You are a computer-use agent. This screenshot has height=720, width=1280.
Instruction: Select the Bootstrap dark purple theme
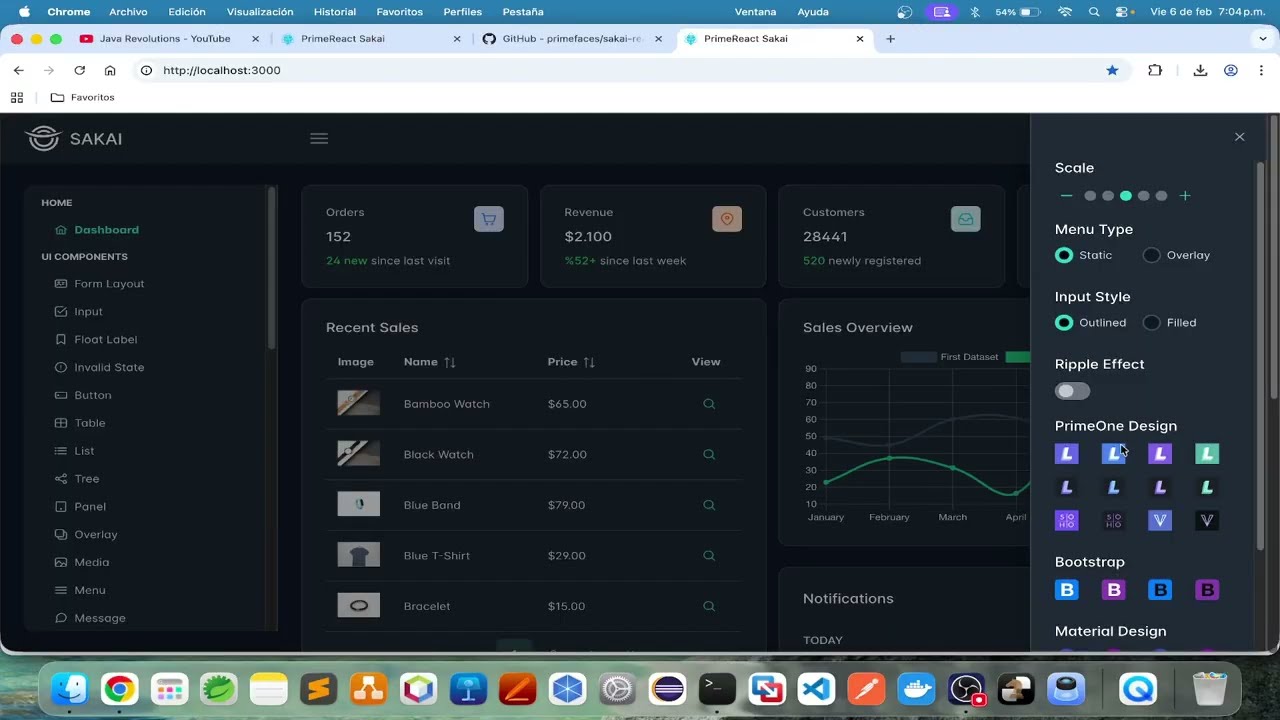[1207, 590]
